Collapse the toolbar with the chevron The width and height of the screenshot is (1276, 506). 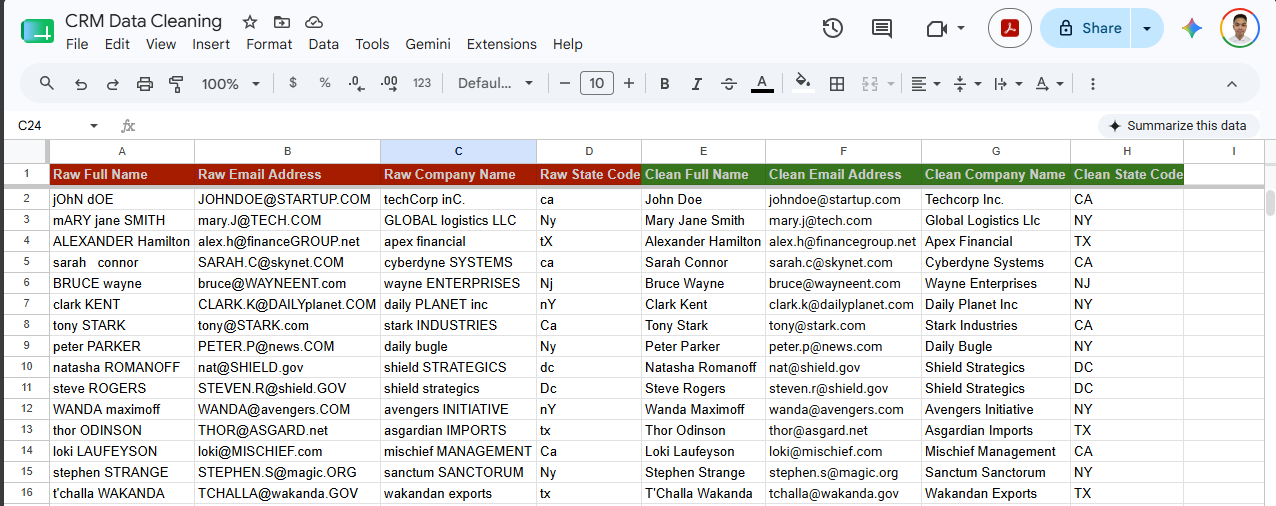click(1232, 83)
